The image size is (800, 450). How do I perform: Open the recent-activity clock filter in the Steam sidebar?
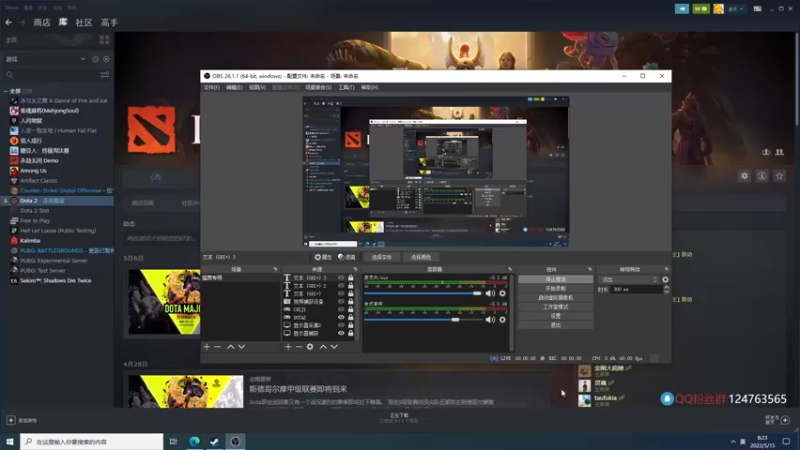tap(95, 59)
